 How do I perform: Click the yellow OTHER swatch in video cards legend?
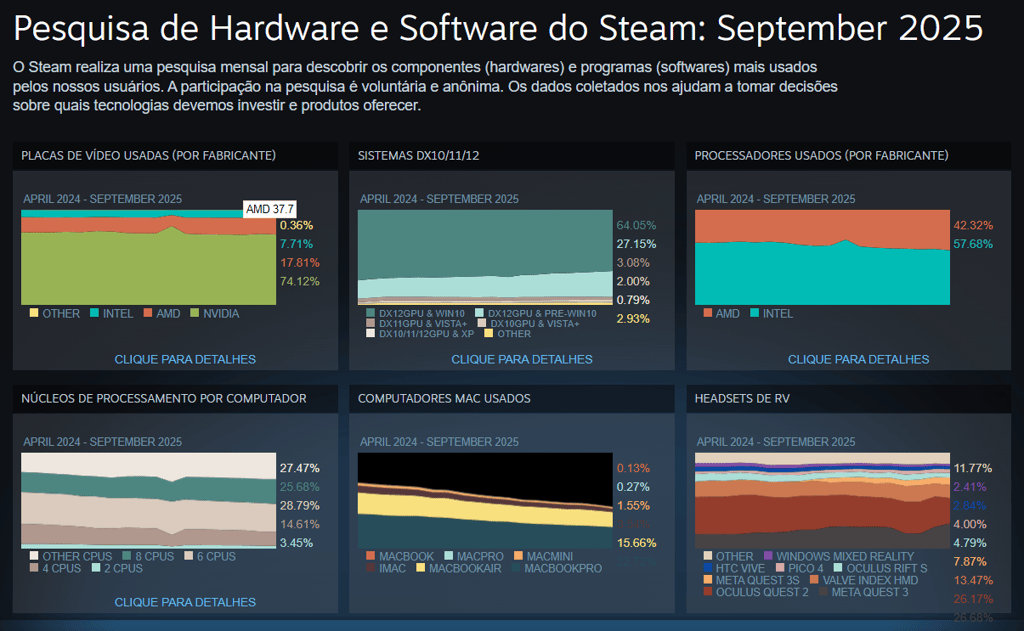(34, 313)
